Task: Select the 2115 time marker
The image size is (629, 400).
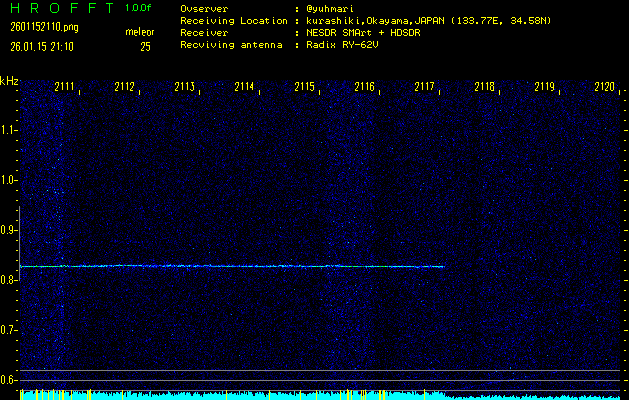Action: 304,87
